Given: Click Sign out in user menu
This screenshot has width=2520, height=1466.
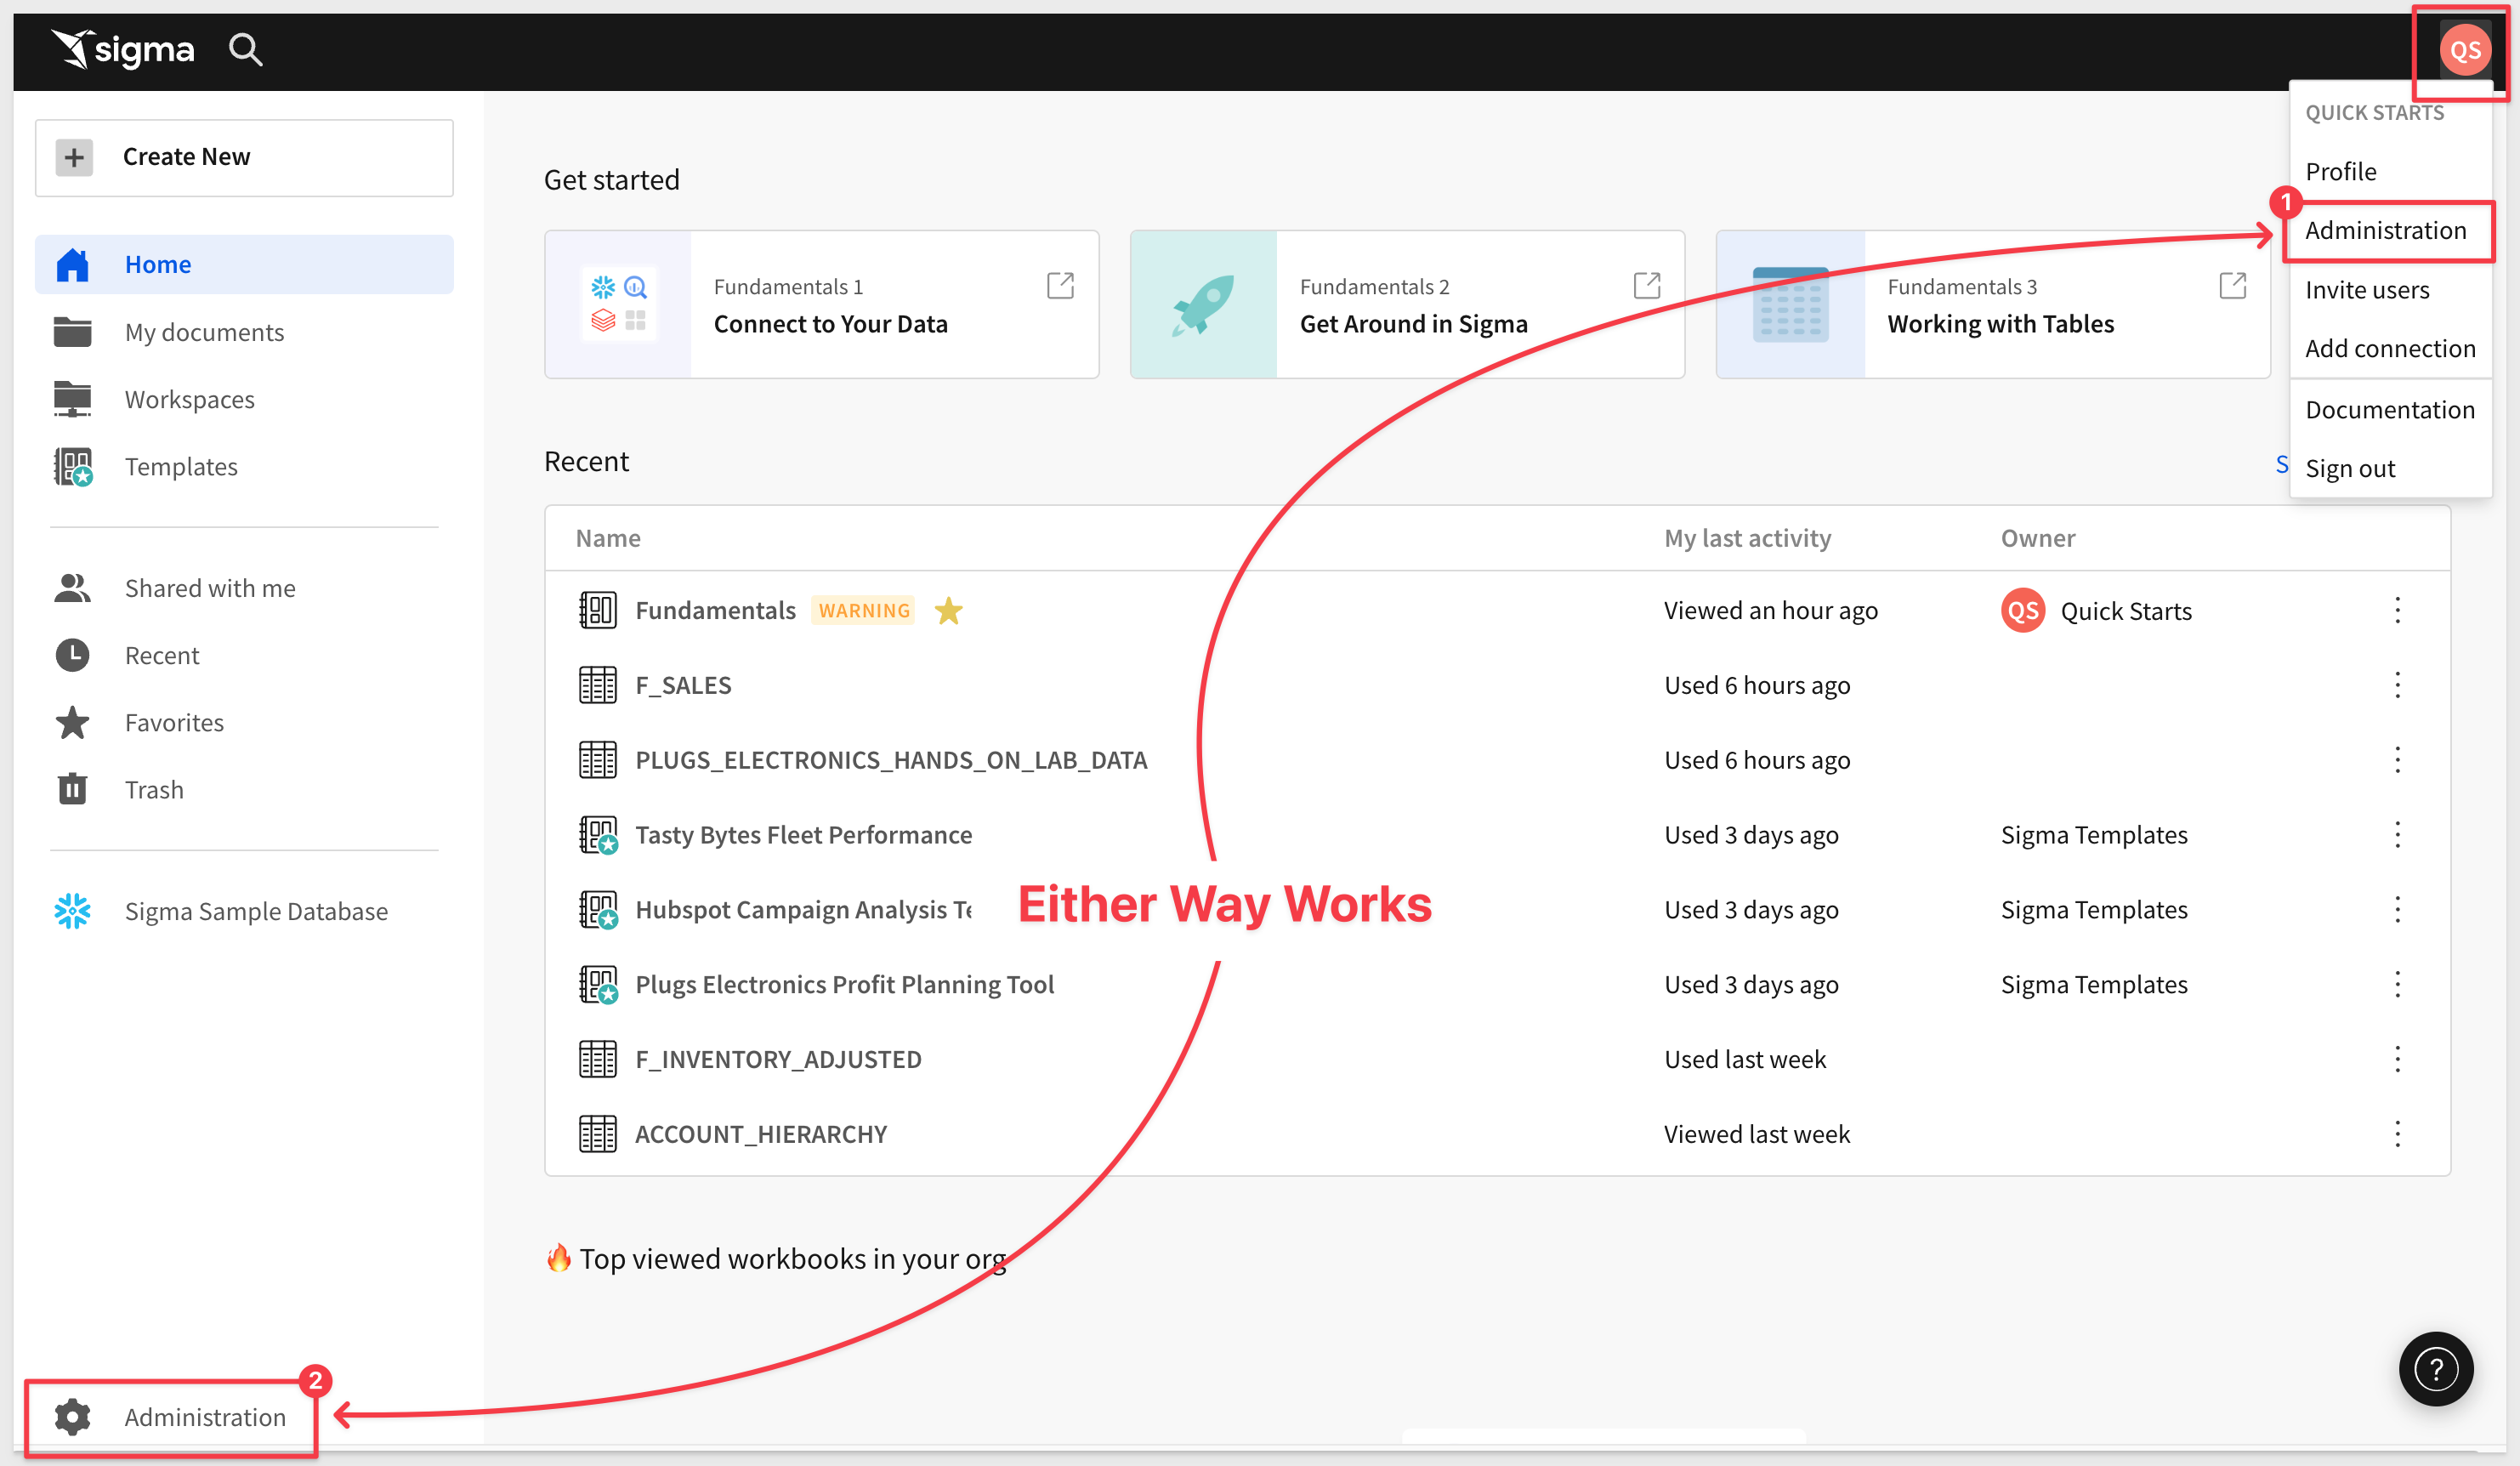Looking at the screenshot, I should pyautogui.click(x=2390, y=468).
